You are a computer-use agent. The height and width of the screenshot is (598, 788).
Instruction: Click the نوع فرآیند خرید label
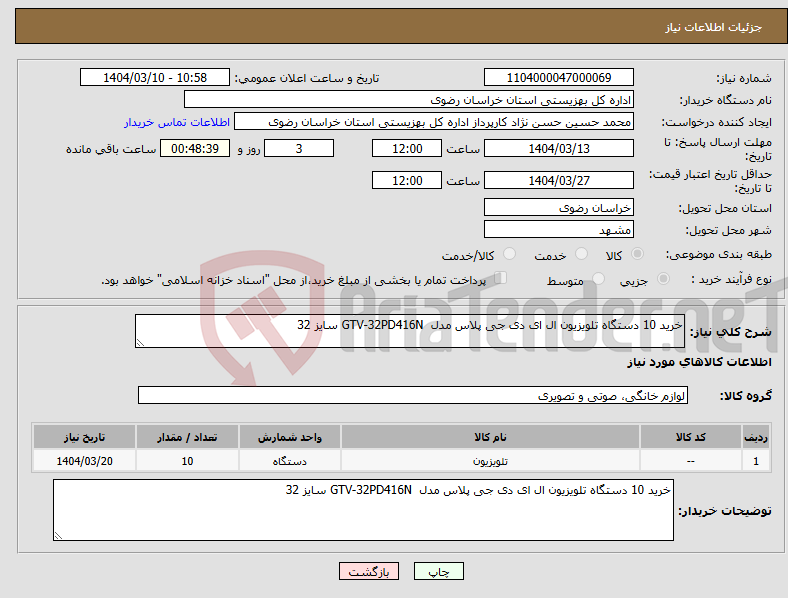click(731, 279)
